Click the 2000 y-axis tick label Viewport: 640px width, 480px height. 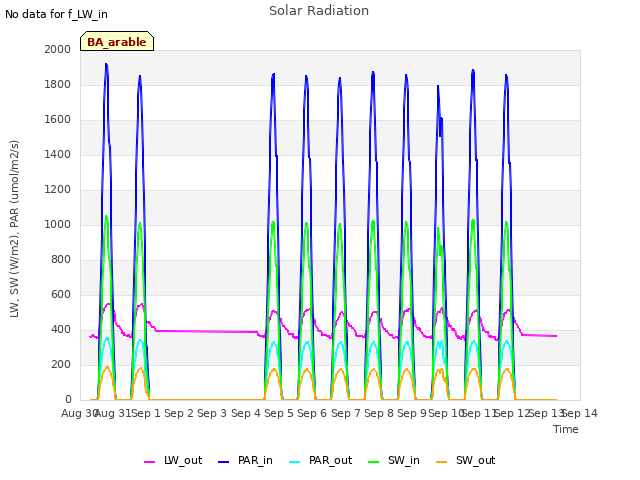tap(58, 49)
